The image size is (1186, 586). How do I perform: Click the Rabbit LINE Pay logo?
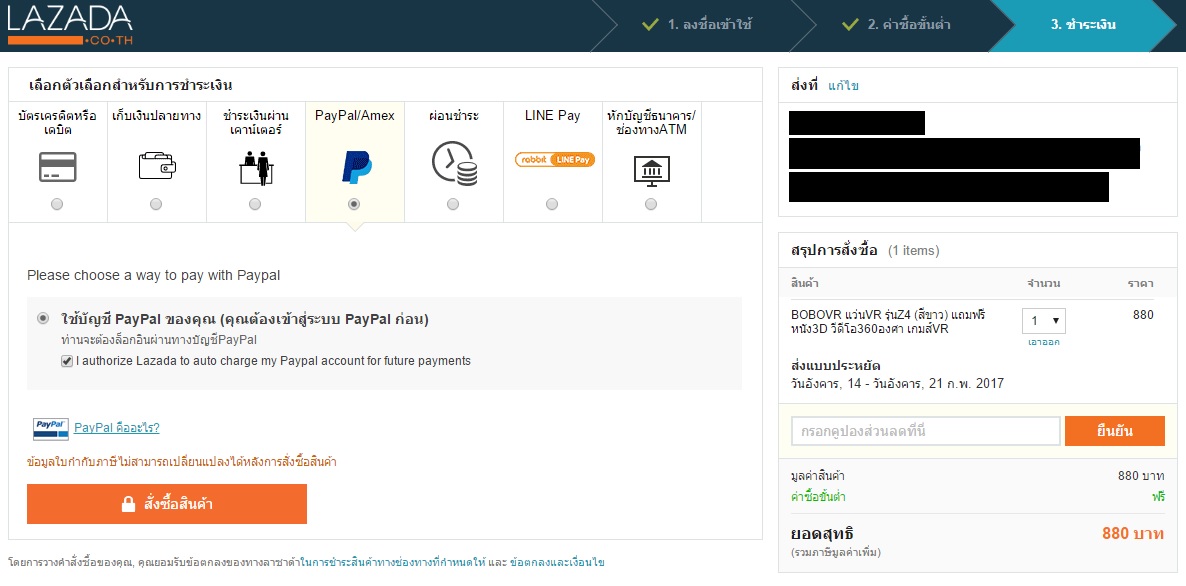554,160
